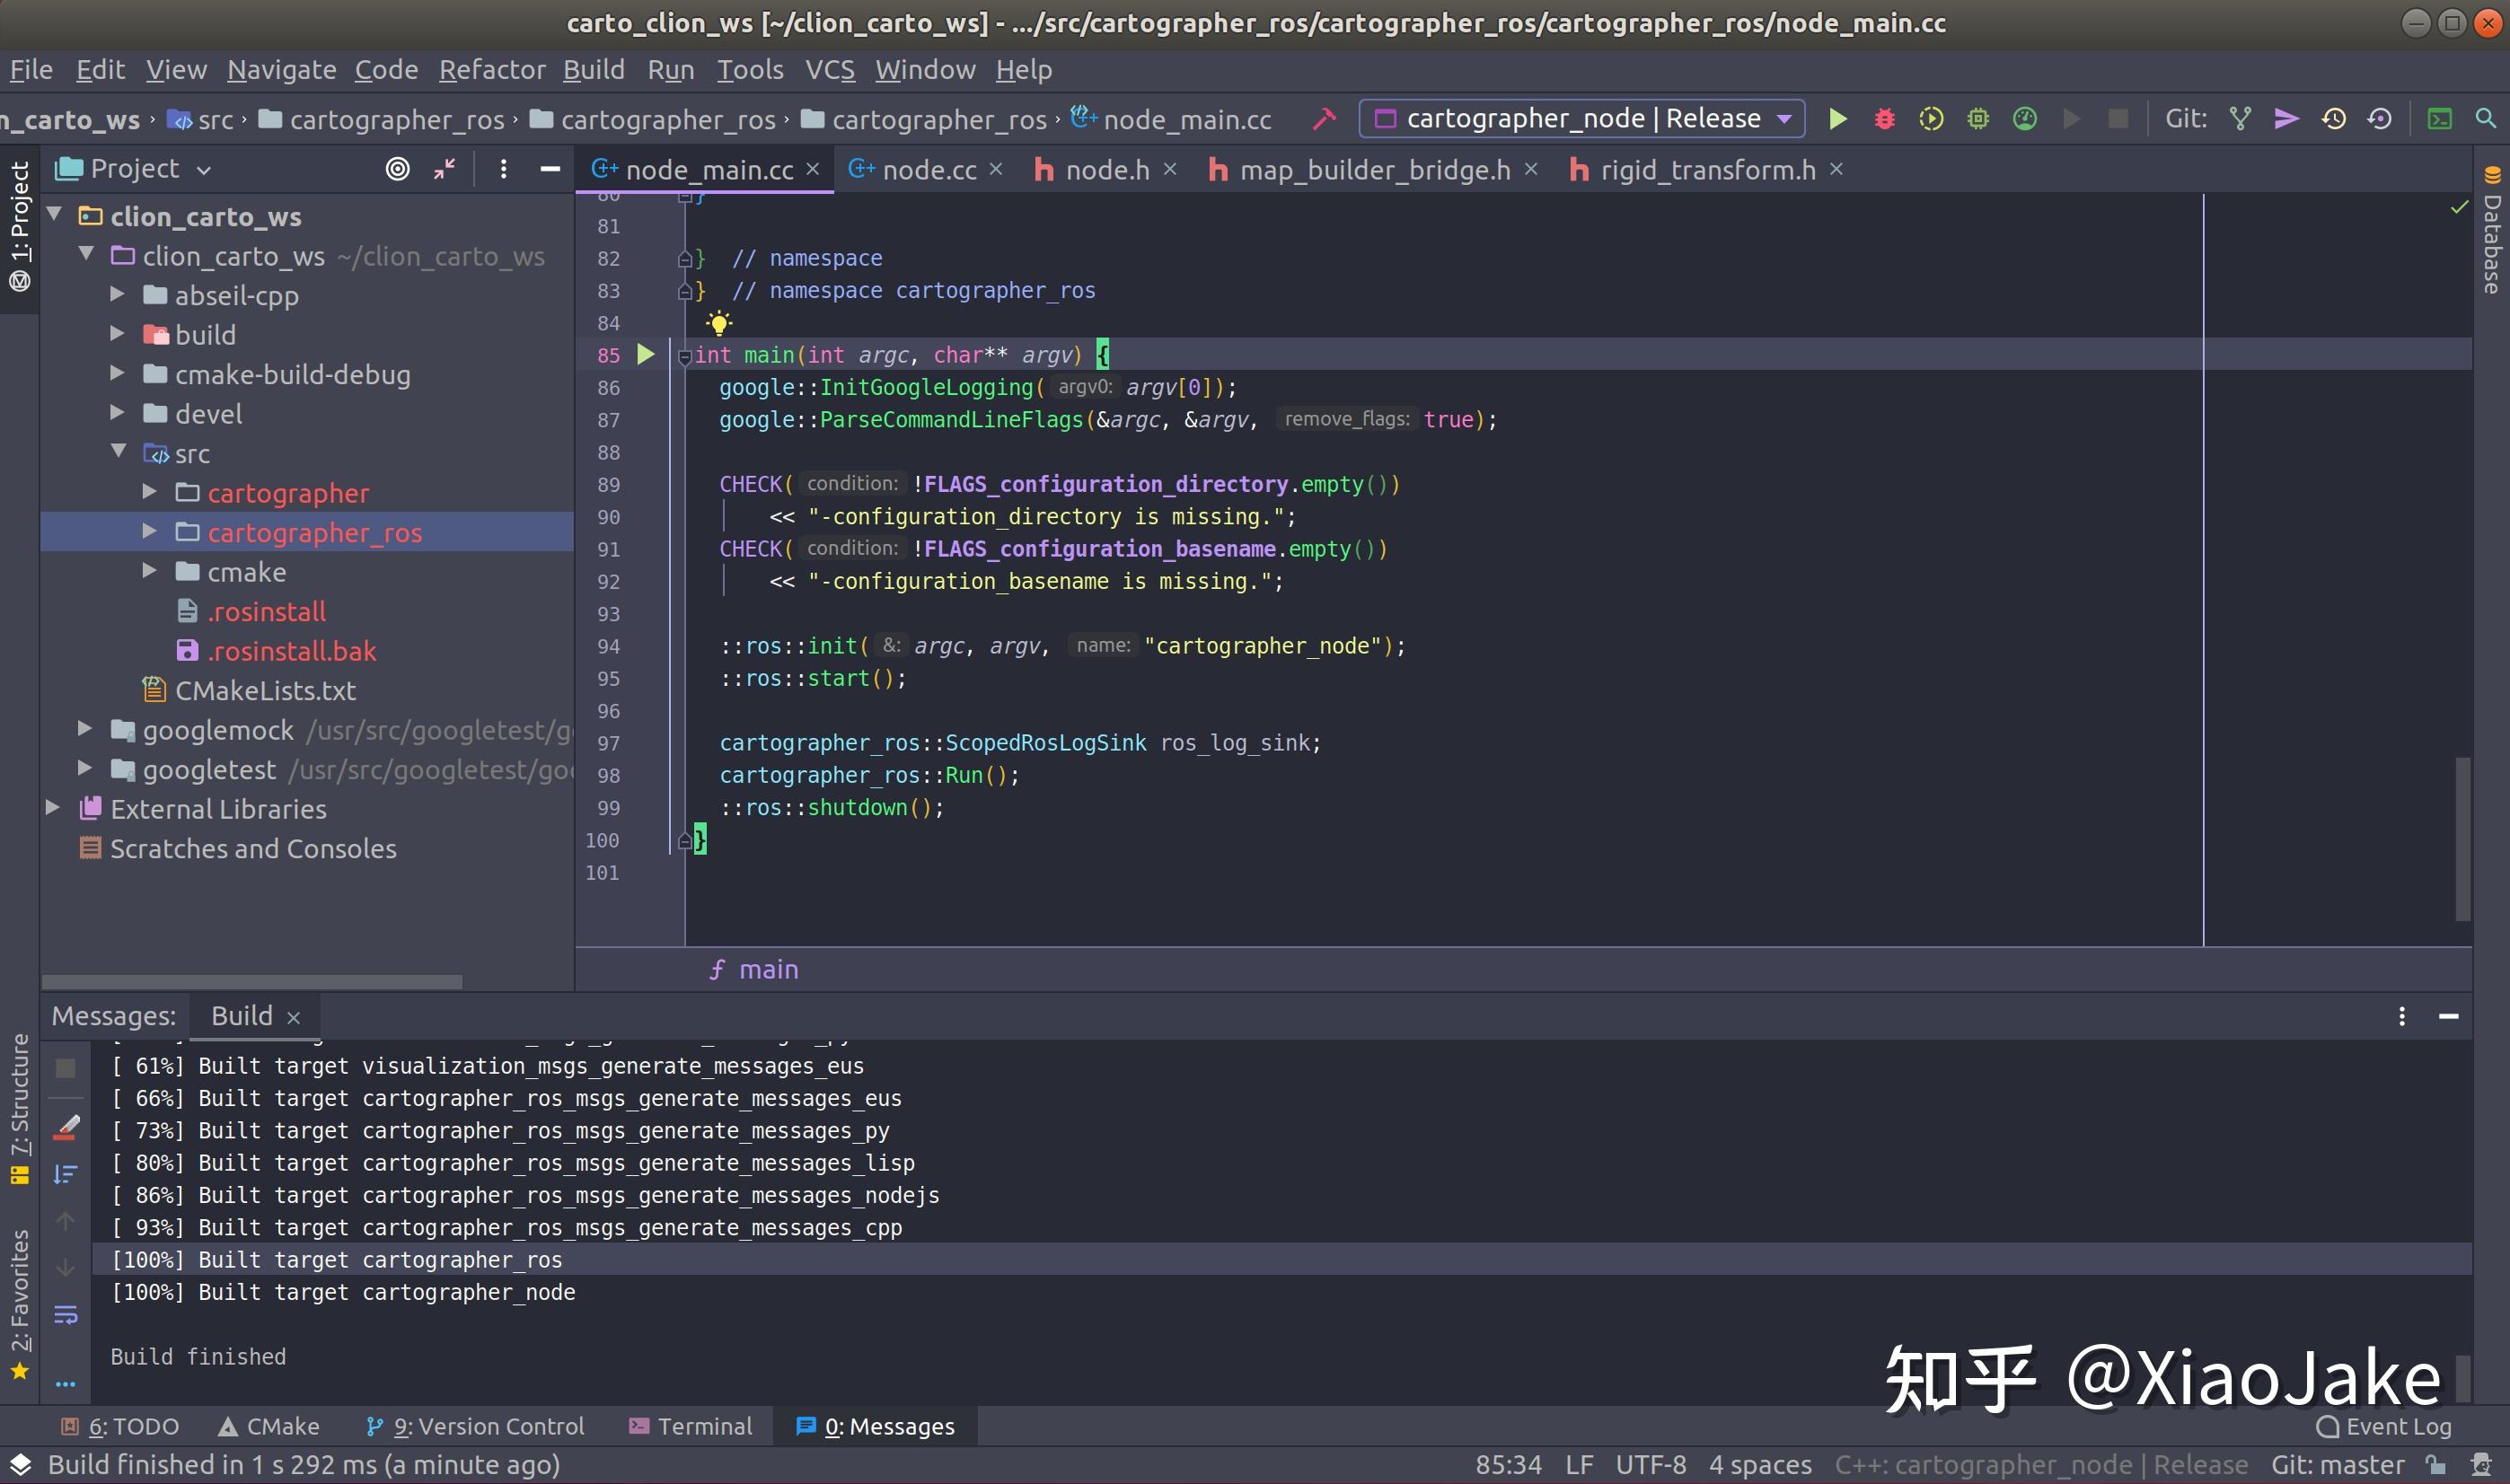The width and height of the screenshot is (2510, 1484).
Task: Toggle soft-wrap in the Build messages panel
Action: (x=66, y=1315)
